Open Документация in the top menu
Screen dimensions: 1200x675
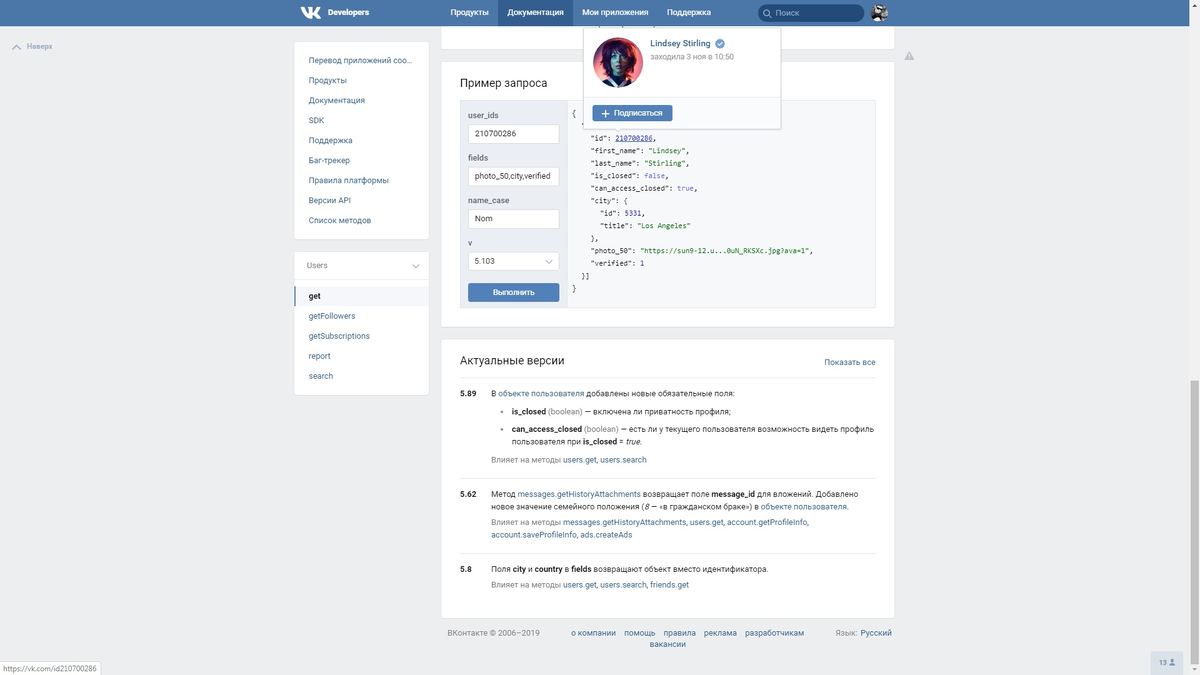[x=535, y=13]
